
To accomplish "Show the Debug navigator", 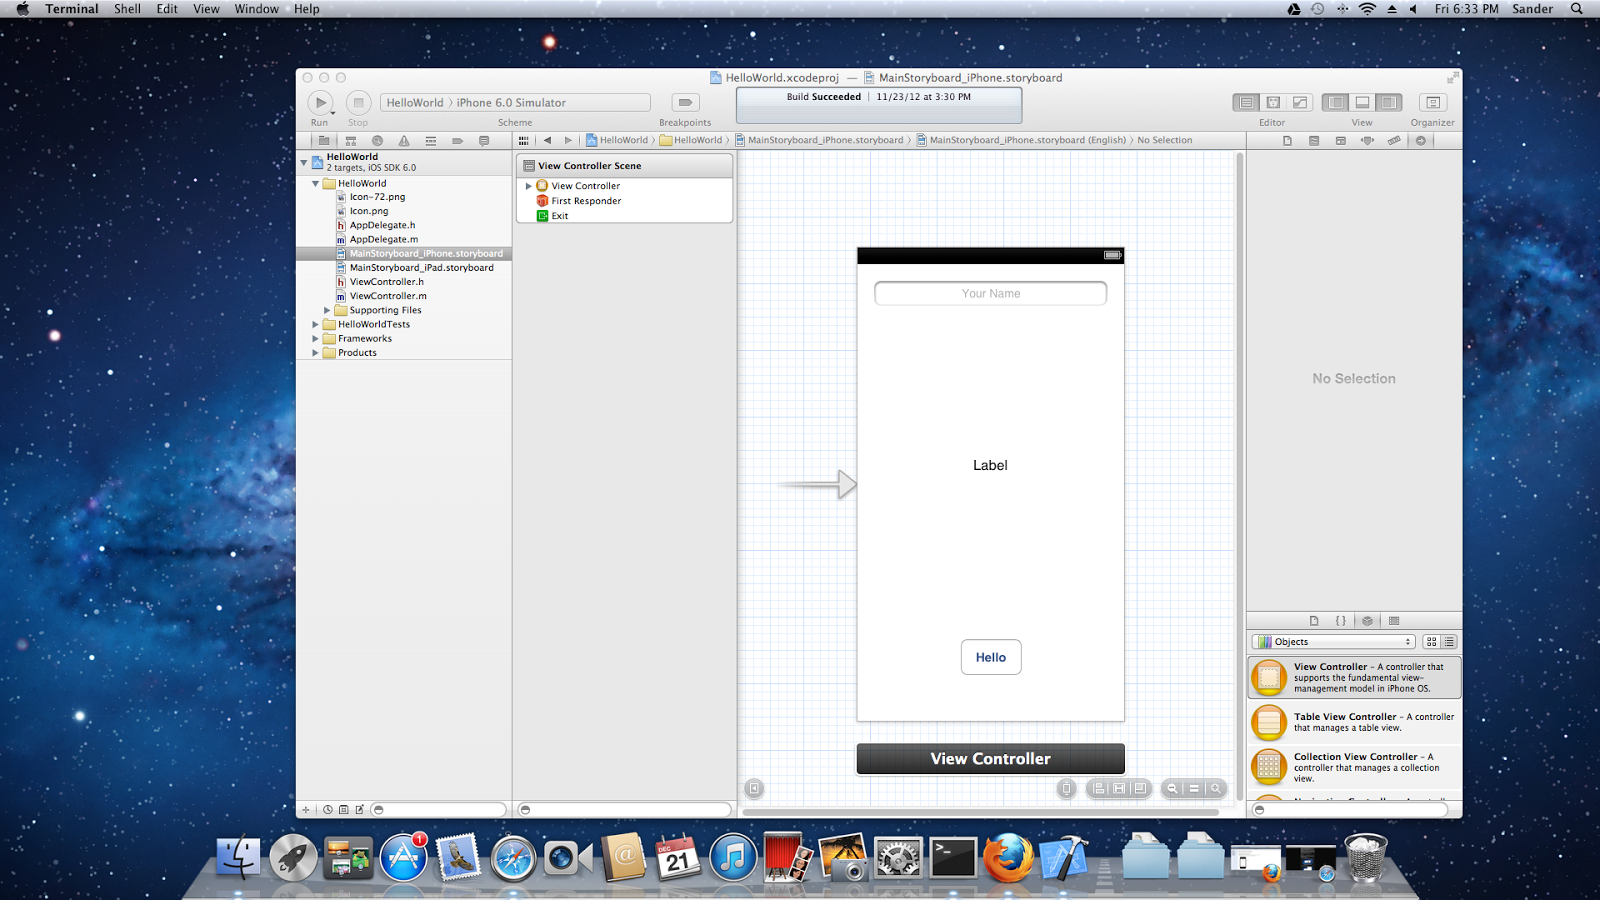I will (431, 140).
